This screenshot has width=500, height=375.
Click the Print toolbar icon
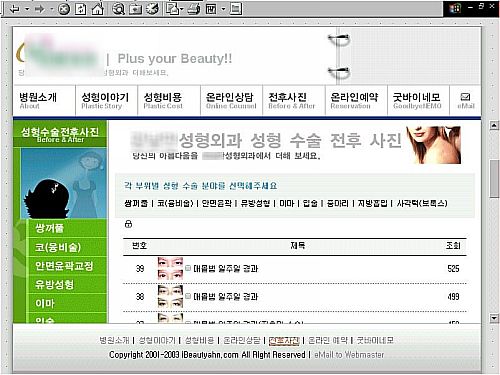point(194,9)
